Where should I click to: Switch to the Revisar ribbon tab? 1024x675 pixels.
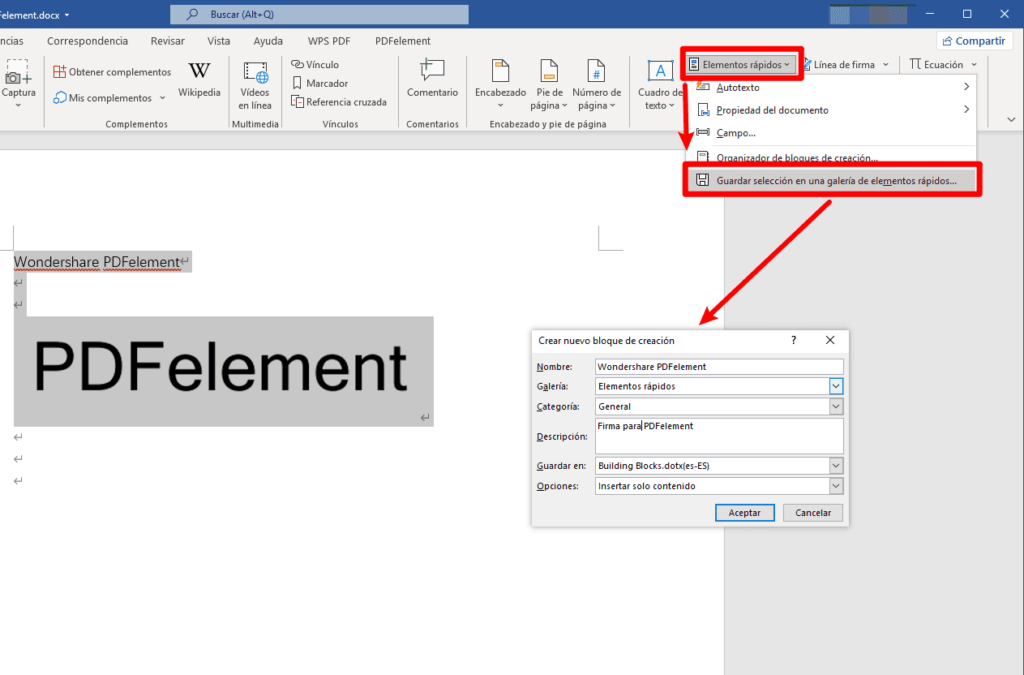pos(167,41)
